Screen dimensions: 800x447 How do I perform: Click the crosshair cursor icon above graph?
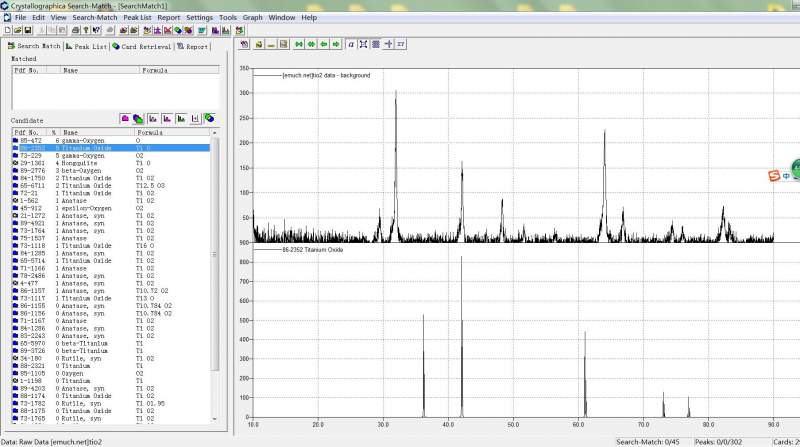388,45
